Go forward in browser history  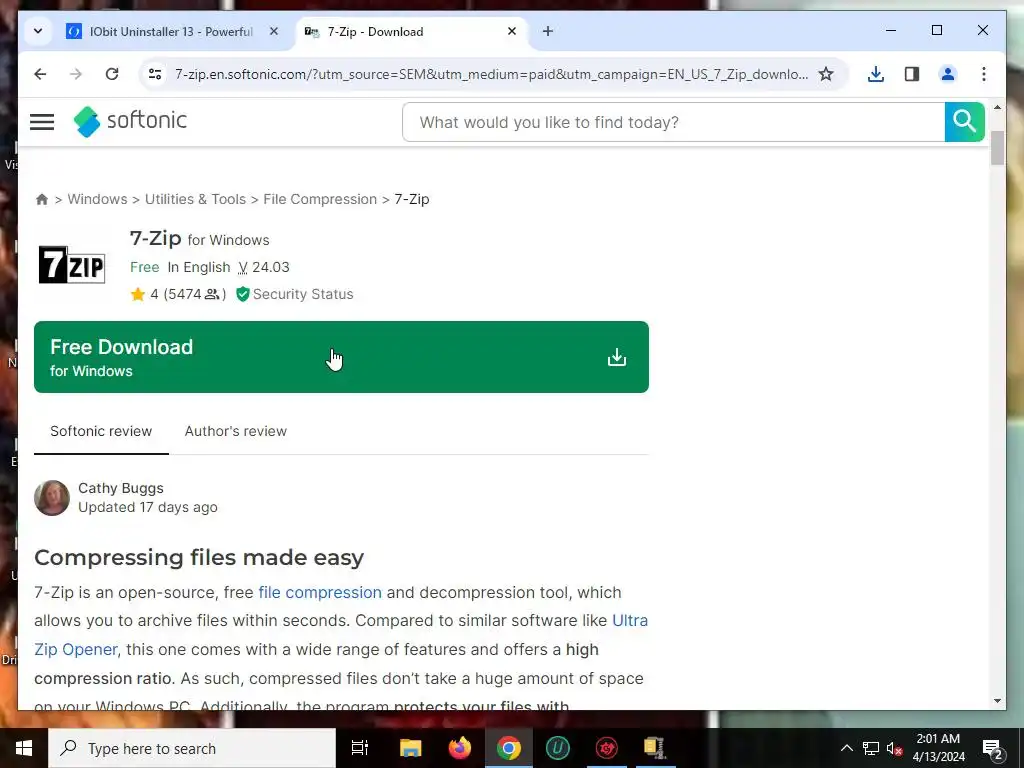click(76, 74)
